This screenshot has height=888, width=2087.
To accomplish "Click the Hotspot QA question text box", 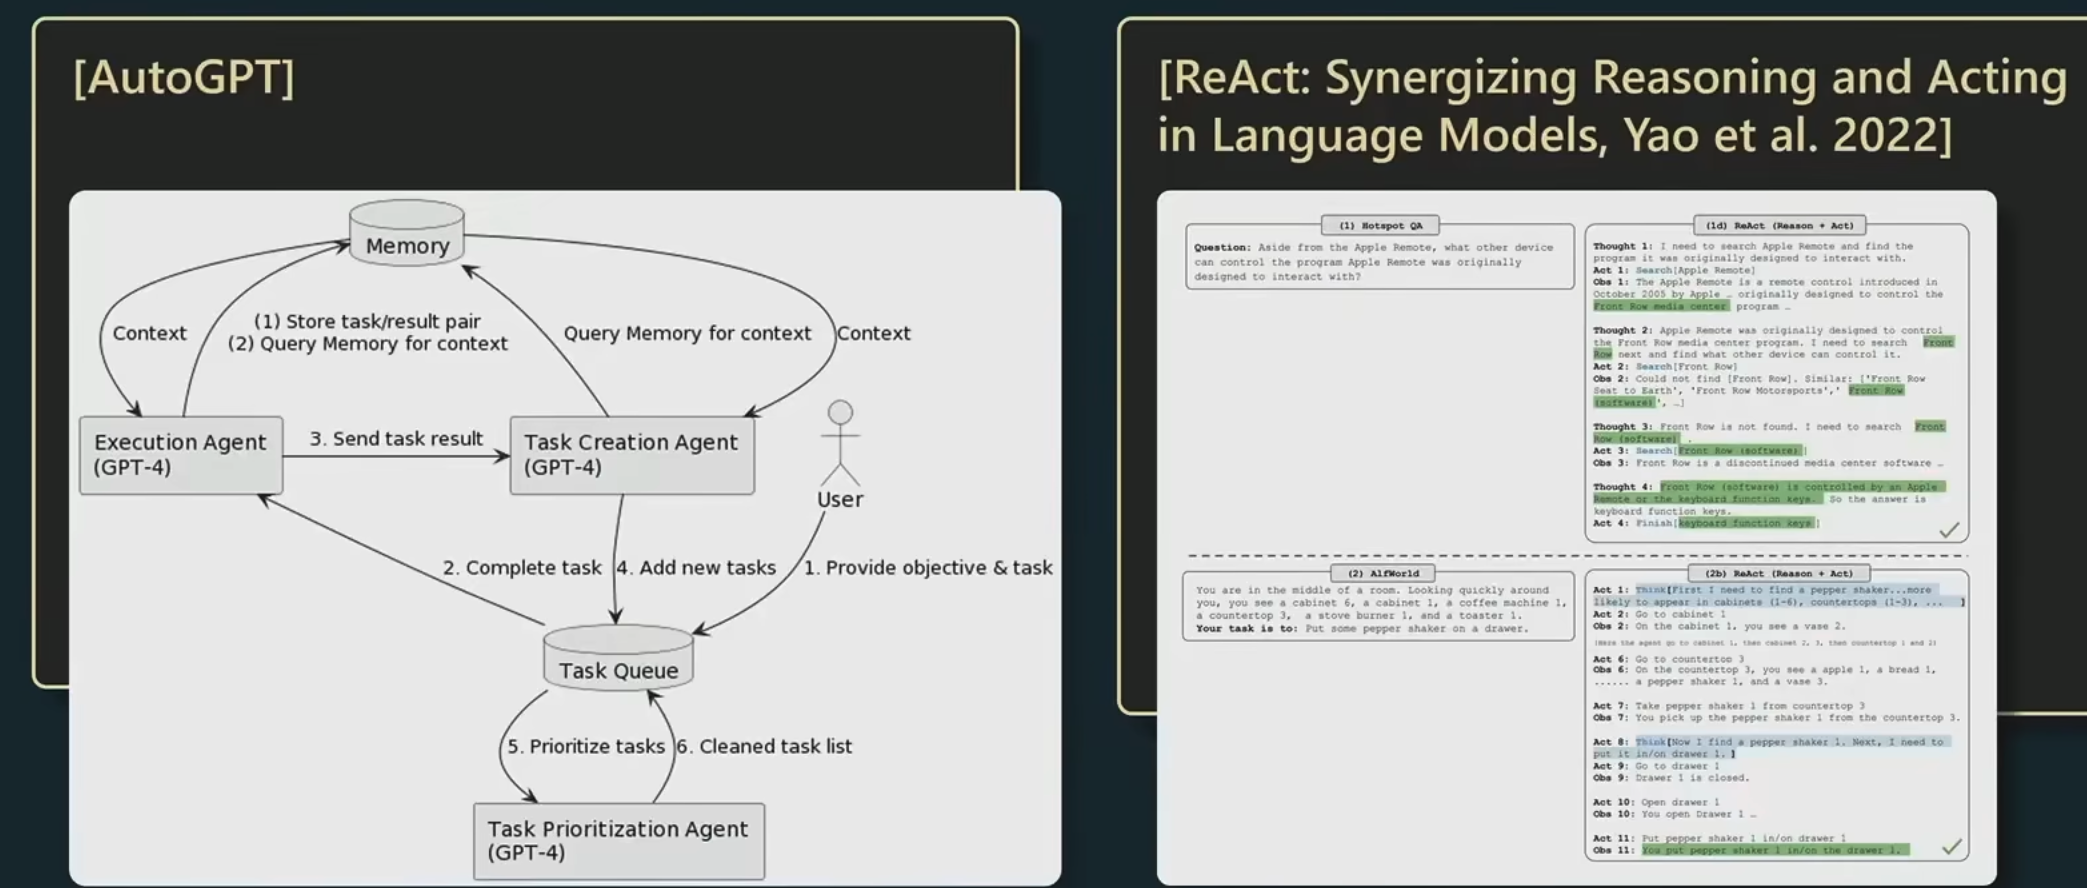I will tap(1378, 262).
